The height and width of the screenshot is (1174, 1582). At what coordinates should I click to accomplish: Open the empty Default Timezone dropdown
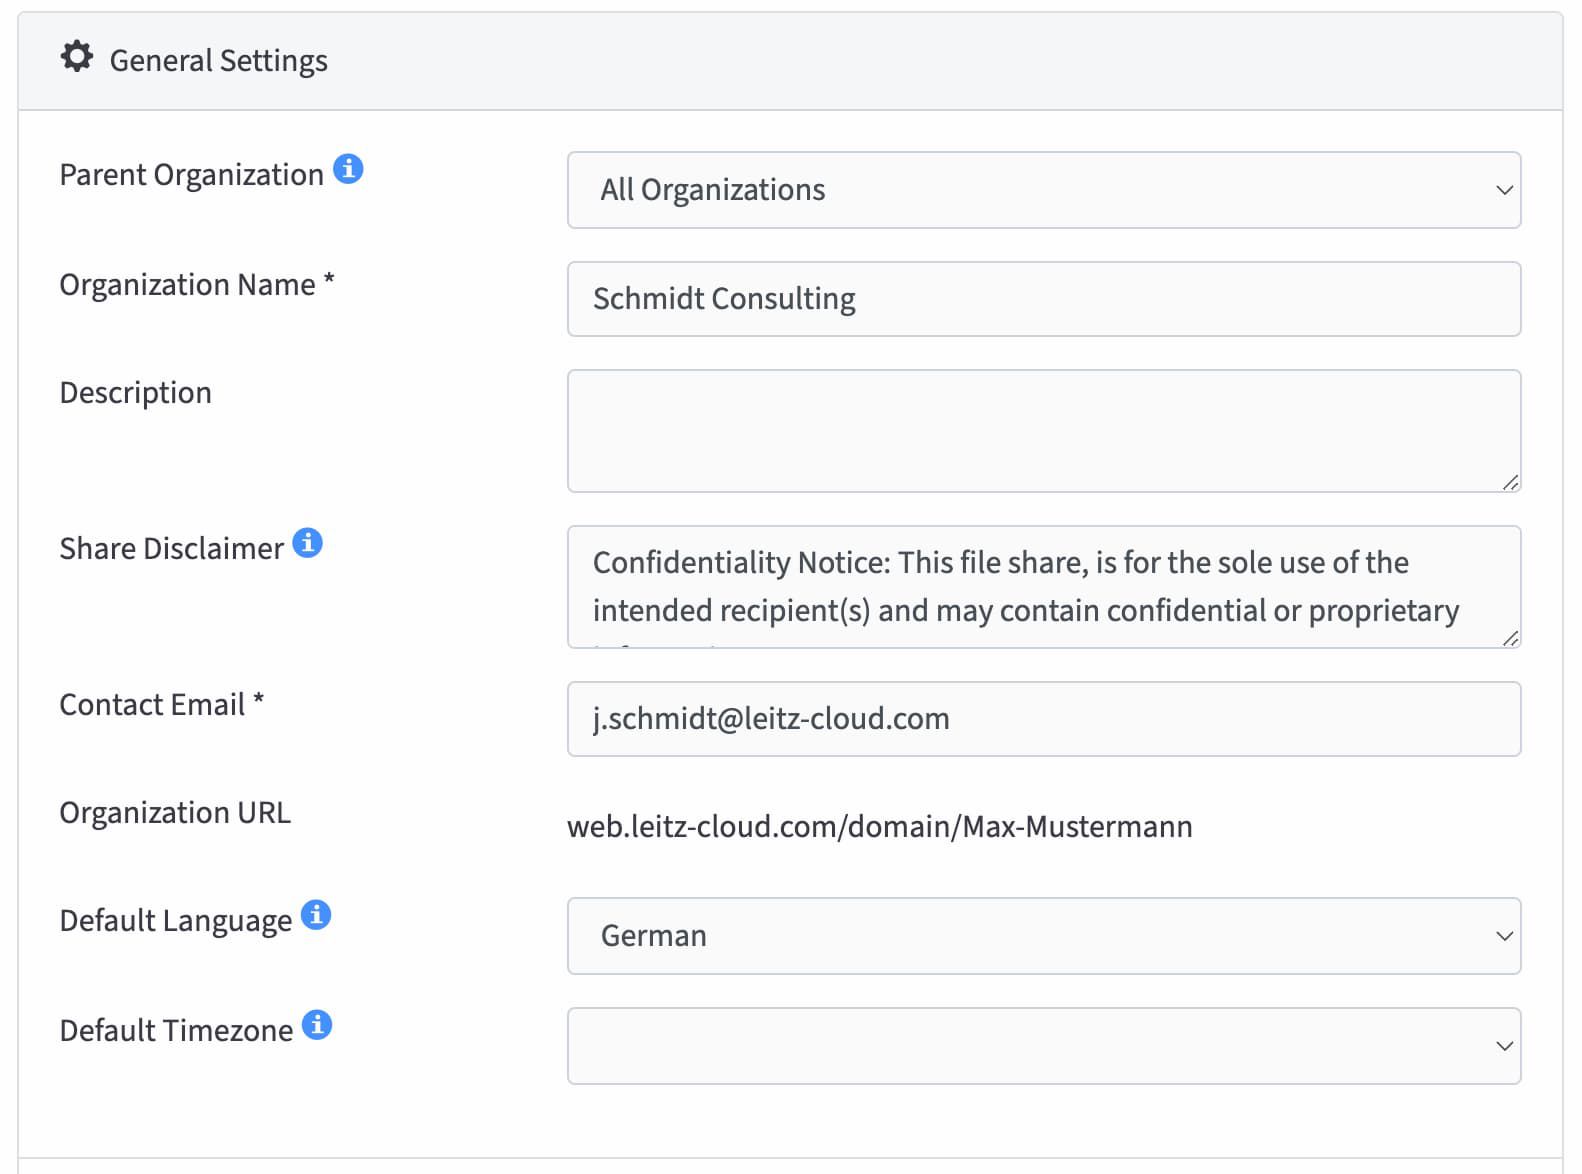pos(1043,1046)
